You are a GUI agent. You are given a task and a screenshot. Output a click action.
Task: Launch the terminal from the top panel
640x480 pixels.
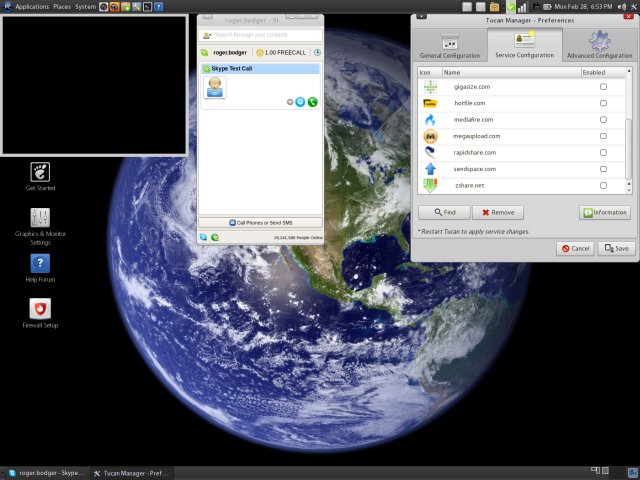pyautogui.click(x=148, y=7)
